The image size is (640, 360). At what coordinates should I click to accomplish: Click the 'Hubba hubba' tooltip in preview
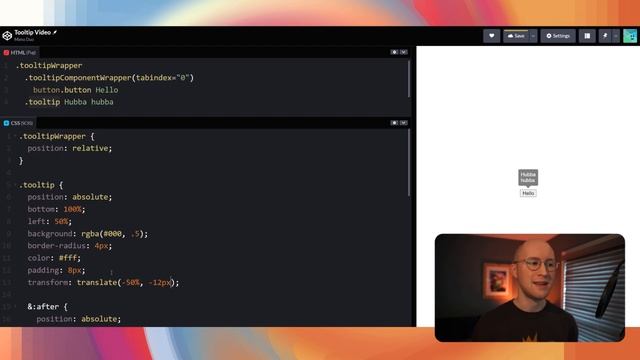528,178
